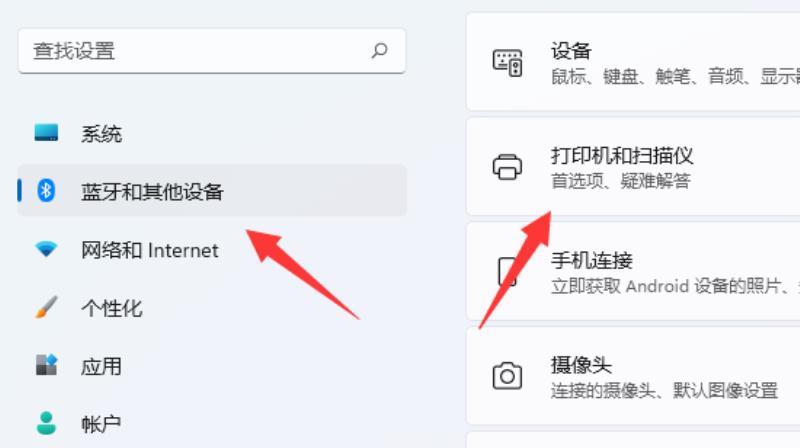The height and width of the screenshot is (448, 800).
Task: Open 打印机和扫描仪 settings card
Action: (633, 167)
